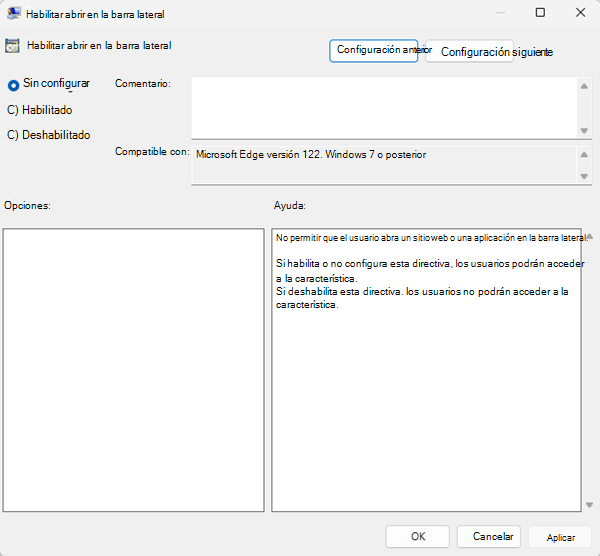Click the Opciones: label
The width and height of the screenshot is (600, 556).
pos(27,205)
